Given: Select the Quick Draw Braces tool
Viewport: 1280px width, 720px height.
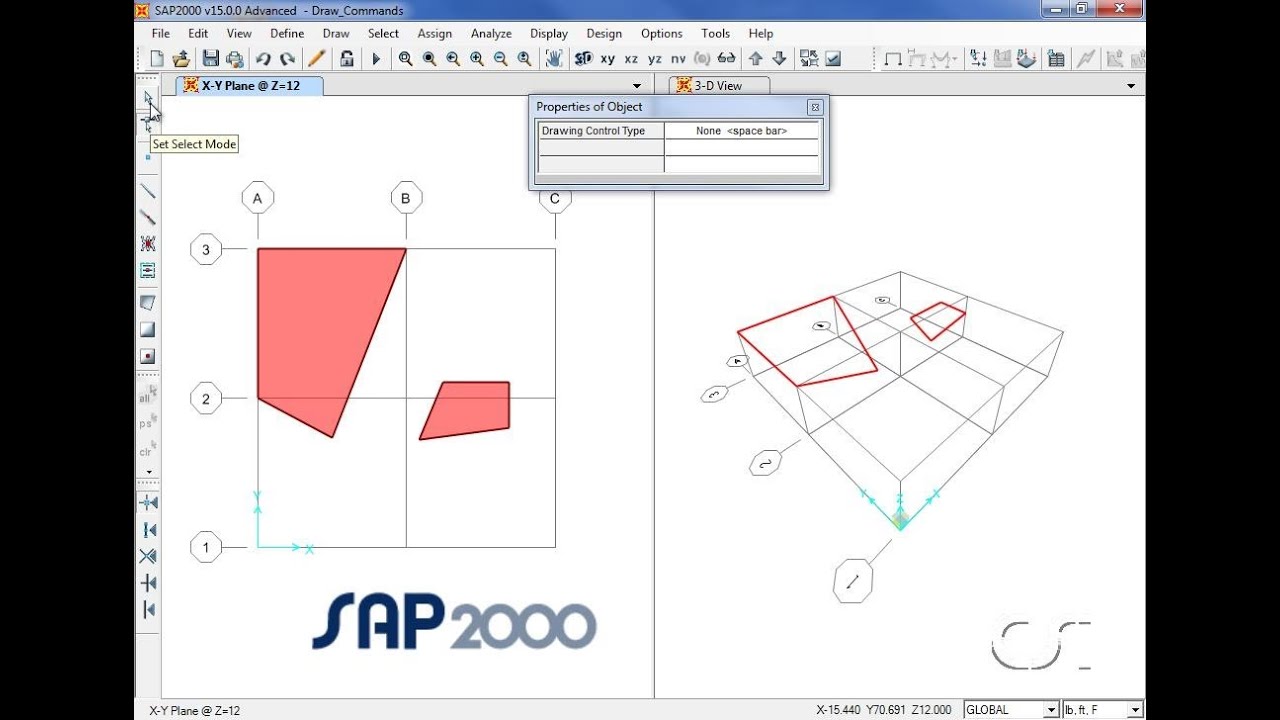Looking at the screenshot, I should (x=148, y=244).
